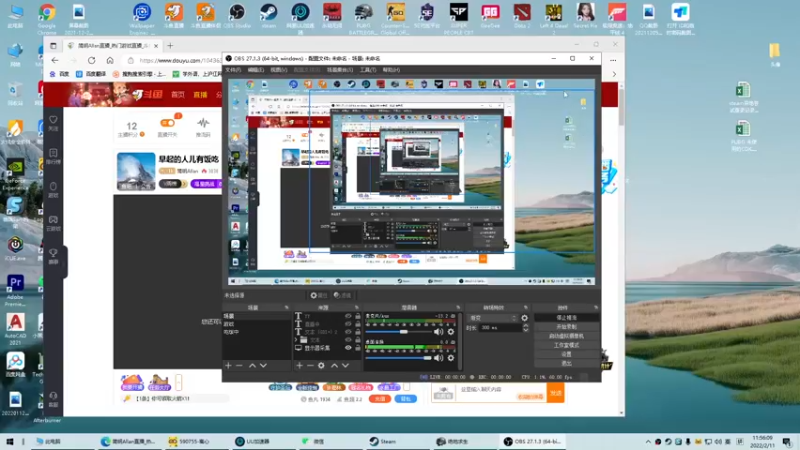Open the Tools menu in OBS
This screenshot has height=450, width=800.
[x=367, y=70]
